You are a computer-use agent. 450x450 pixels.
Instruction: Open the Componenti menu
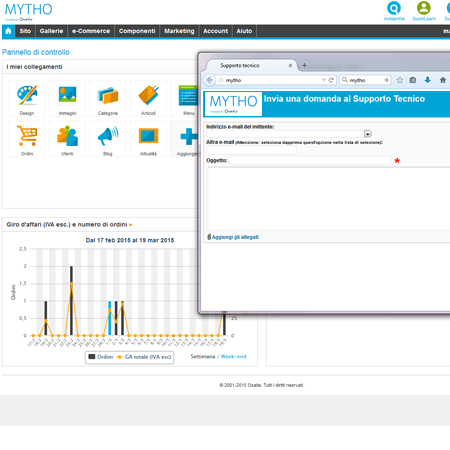pos(137,31)
